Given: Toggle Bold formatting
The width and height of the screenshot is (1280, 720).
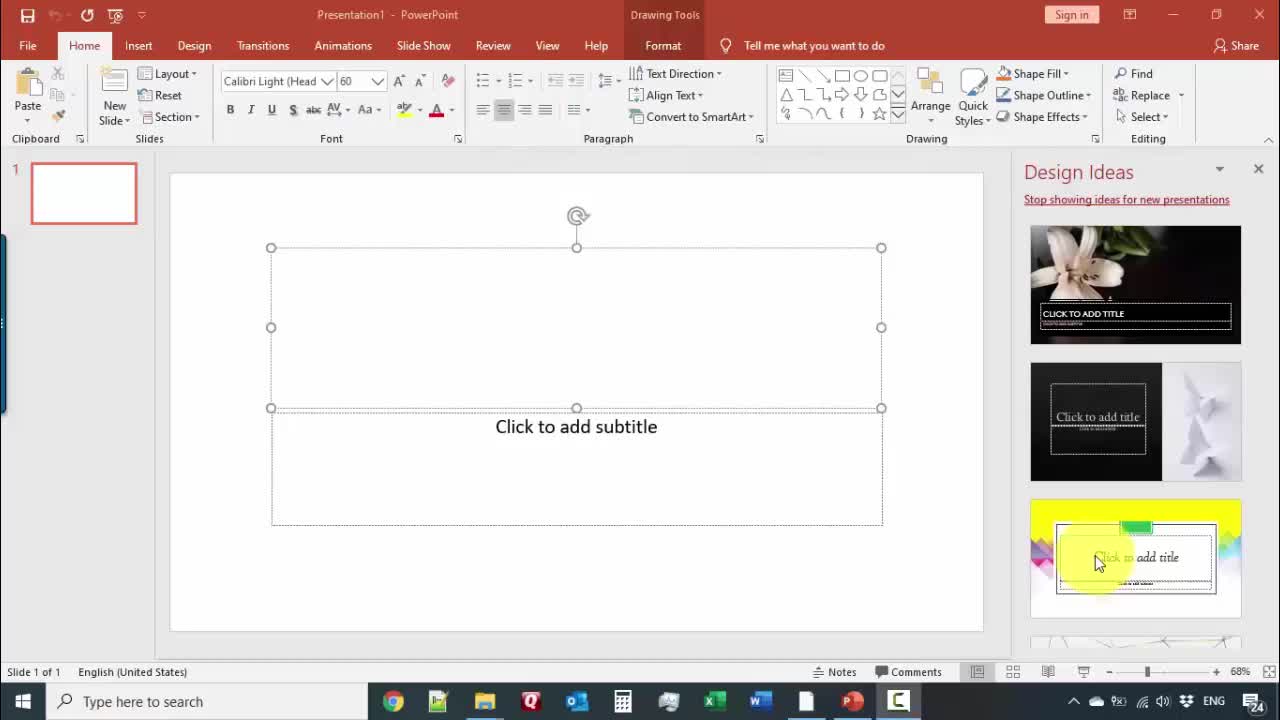Looking at the screenshot, I should click(230, 110).
